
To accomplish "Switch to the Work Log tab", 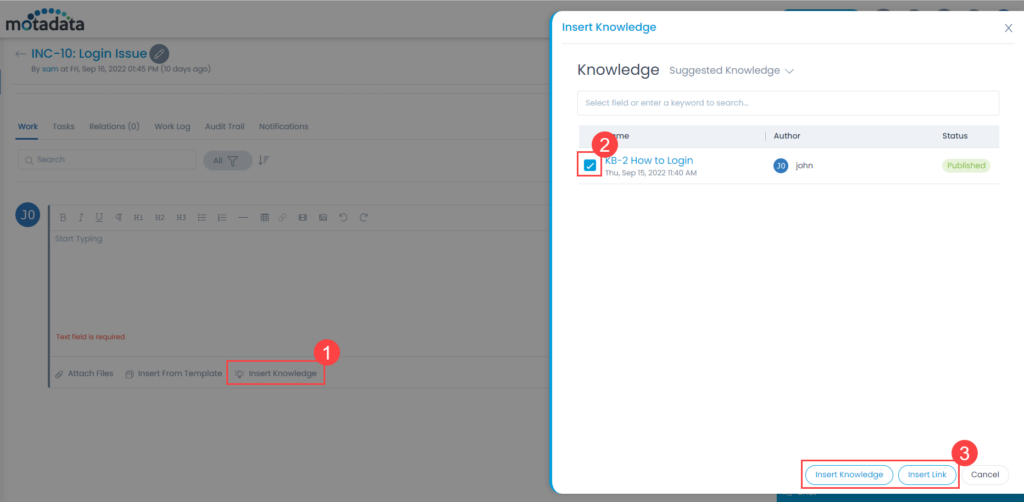I will pos(172,127).
